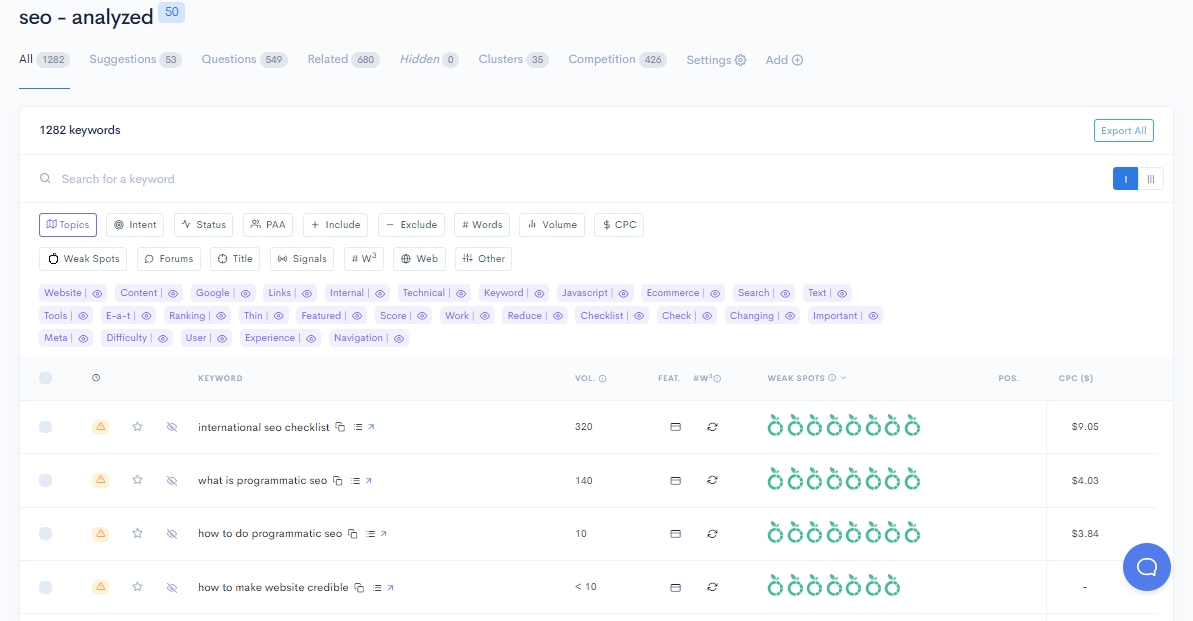Switch to the Suggestions tab
This screenshot has height=621, width=1193.
tap(135, 59)
